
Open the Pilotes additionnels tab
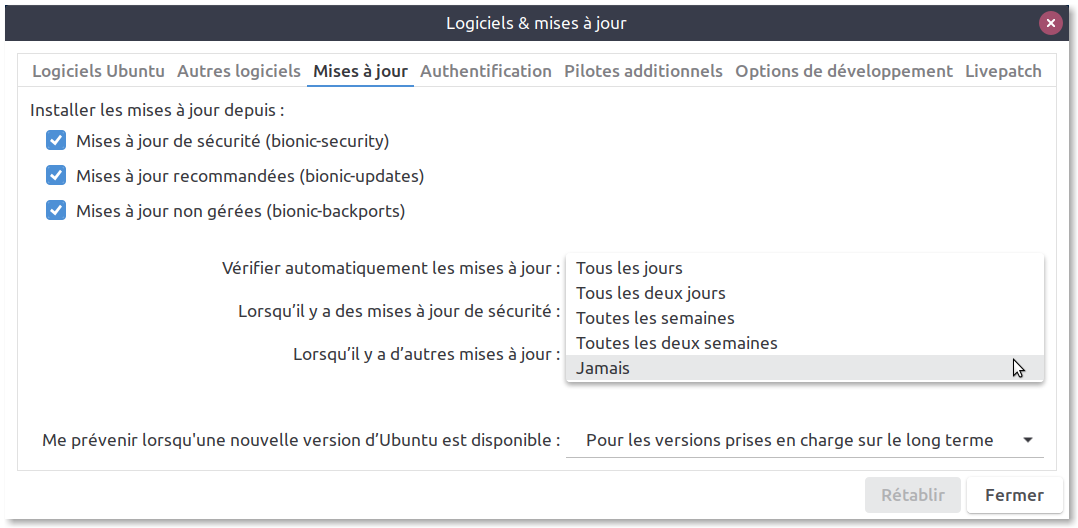tap(643, 71)
